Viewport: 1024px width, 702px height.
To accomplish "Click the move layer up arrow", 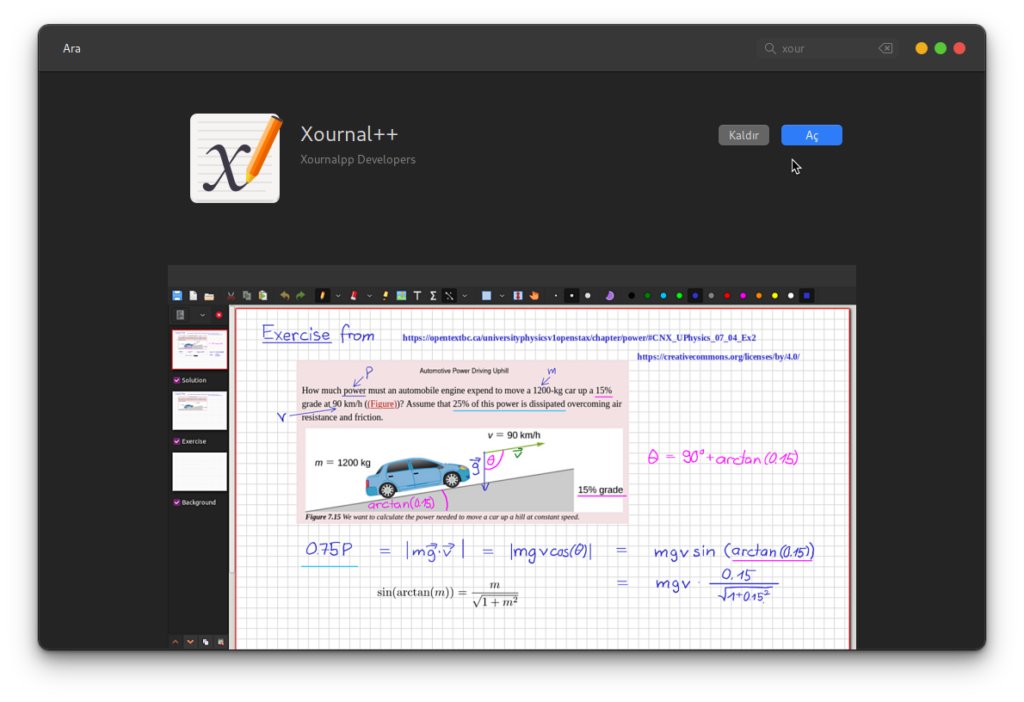I will point(175,642).
